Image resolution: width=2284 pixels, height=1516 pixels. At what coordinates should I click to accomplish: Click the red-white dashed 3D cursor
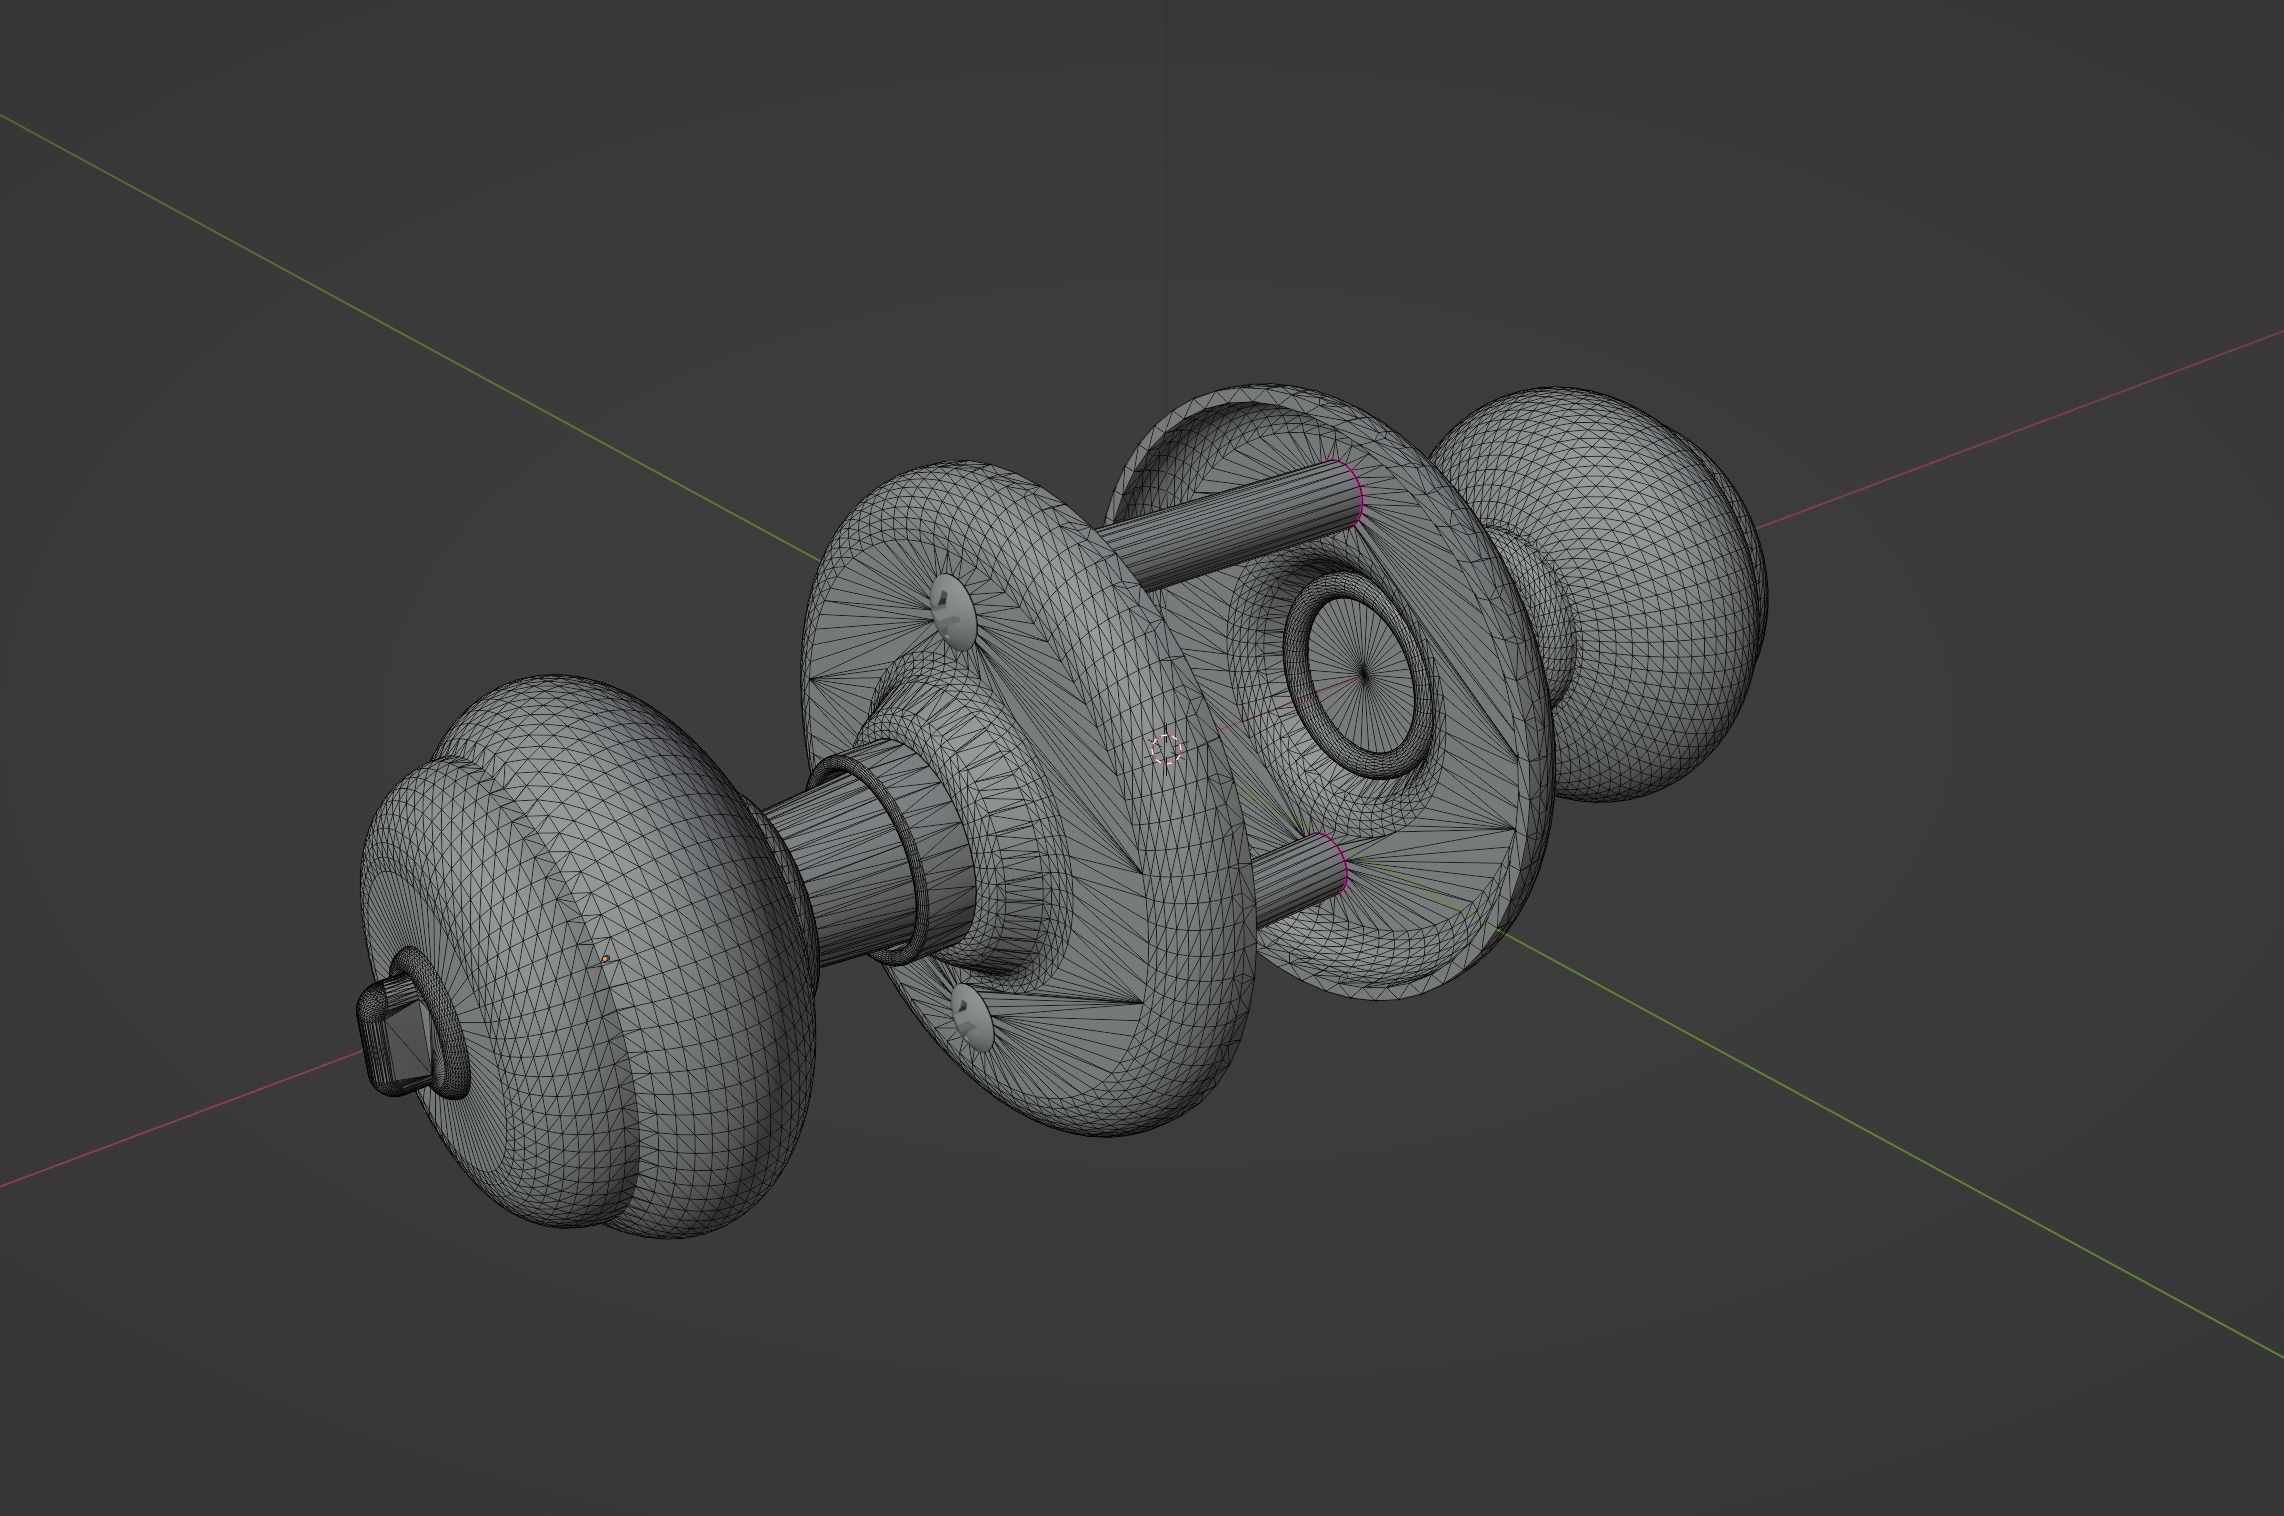point(1166,749)
